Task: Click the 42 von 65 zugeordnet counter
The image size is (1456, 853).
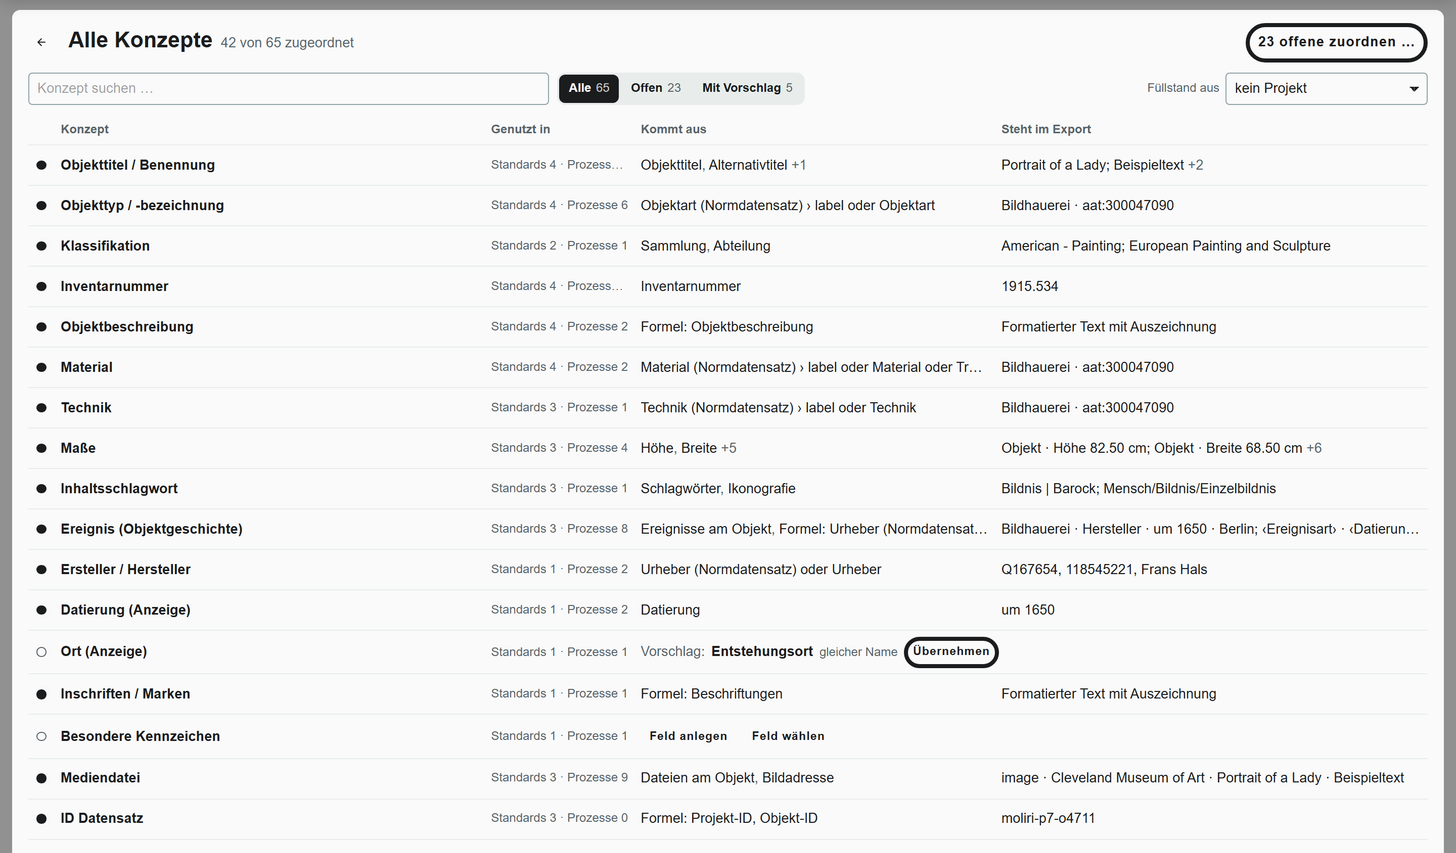Action: coord(287,43)
